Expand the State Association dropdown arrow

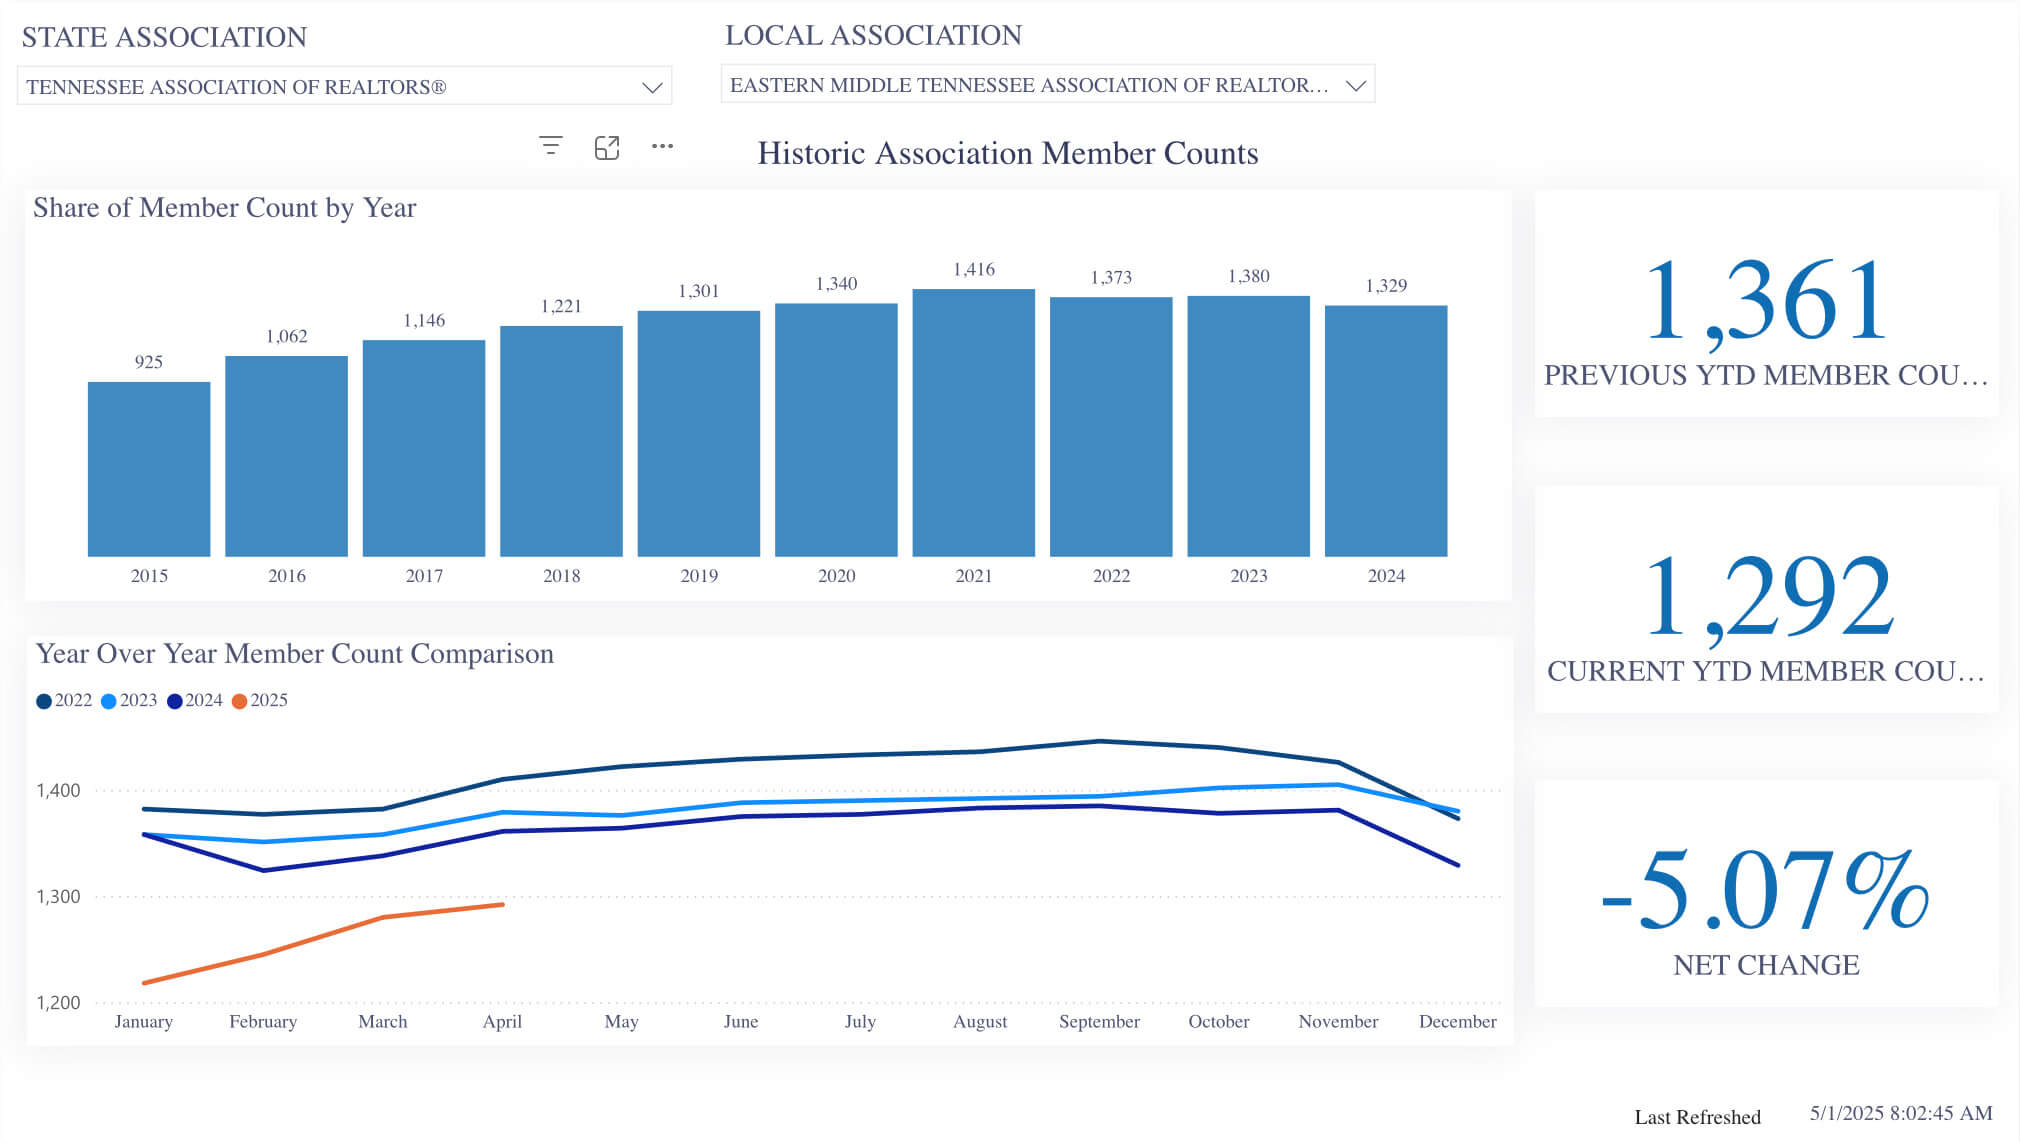[652, 87]
